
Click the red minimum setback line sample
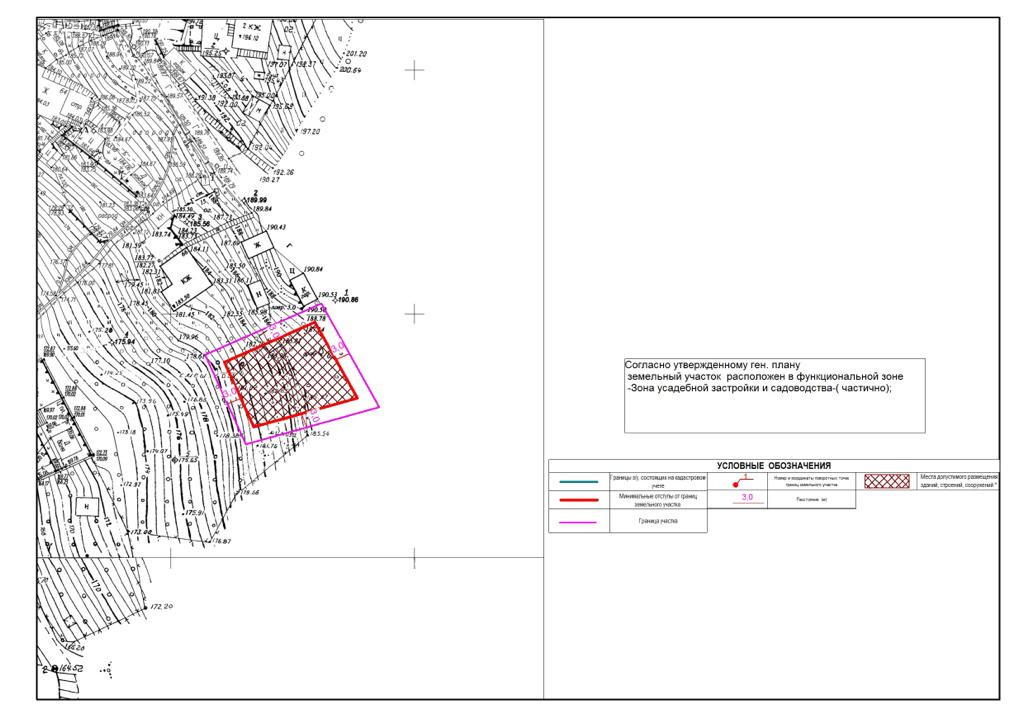click(x=579, y=500)
